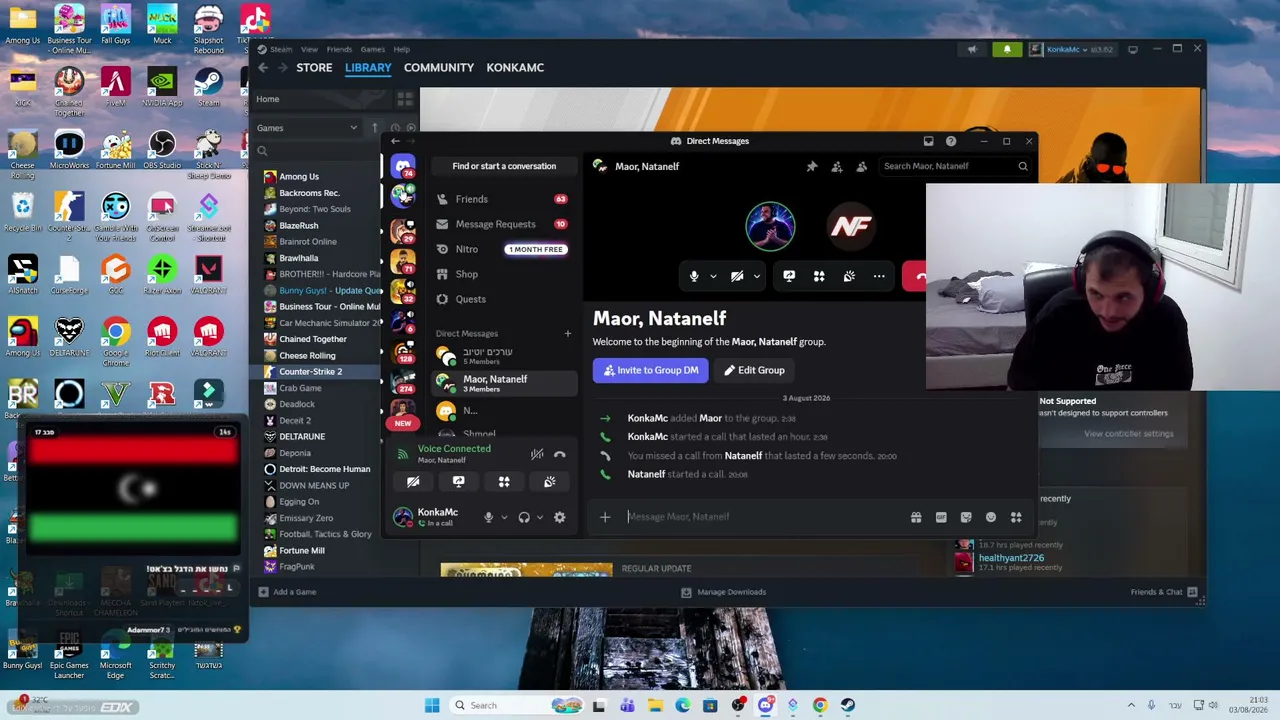Deafen headphones in Discord user panel

point(524,517)
